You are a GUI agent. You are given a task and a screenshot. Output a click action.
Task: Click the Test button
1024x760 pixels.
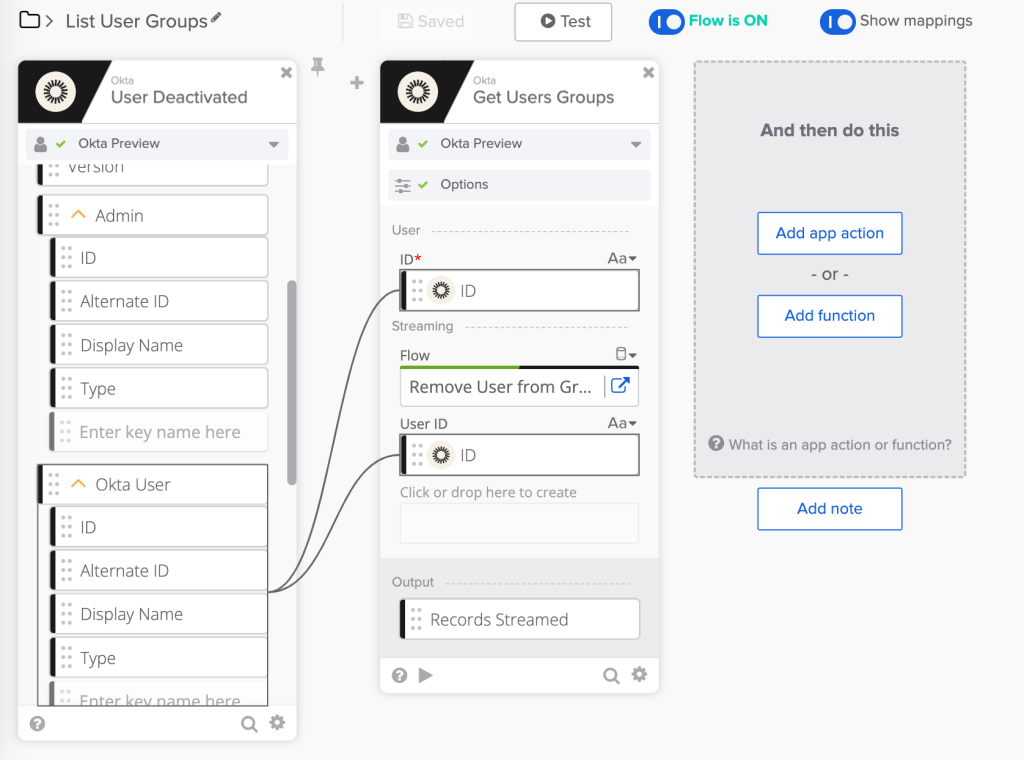coord(563,21)
